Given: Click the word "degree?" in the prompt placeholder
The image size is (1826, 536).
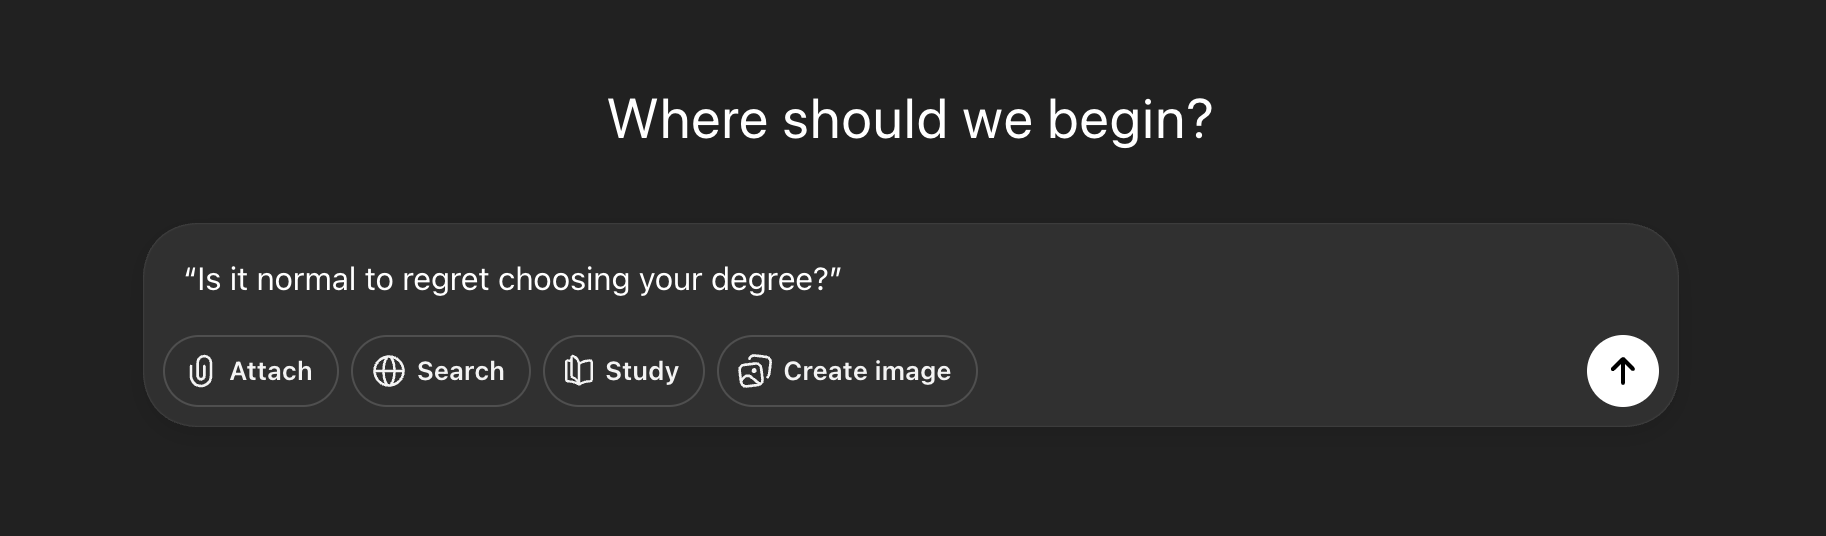Looking at the screenshot, I should [776, 279].
